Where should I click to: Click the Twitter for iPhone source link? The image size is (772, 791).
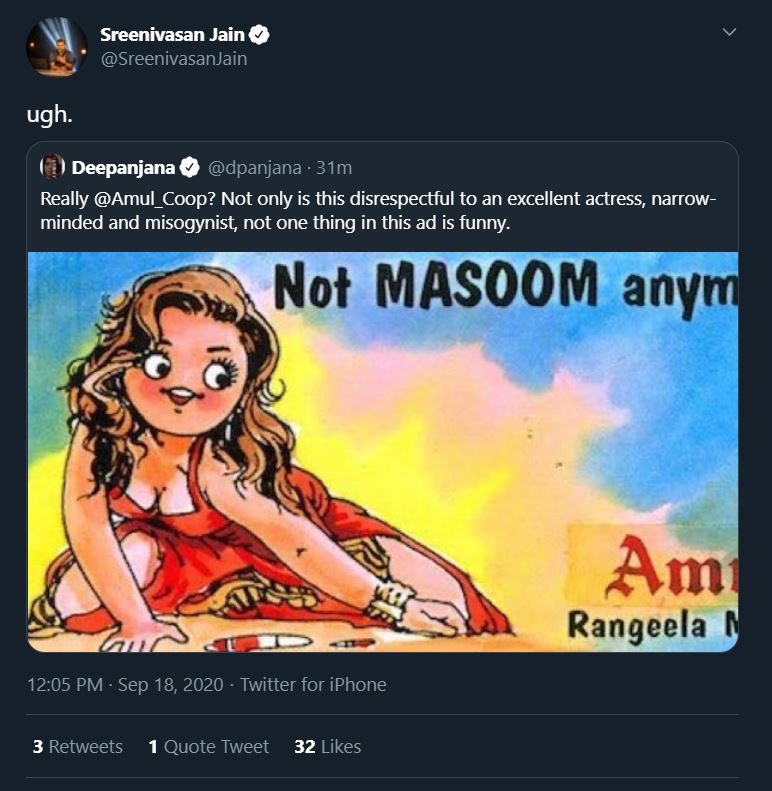(313, 685)
